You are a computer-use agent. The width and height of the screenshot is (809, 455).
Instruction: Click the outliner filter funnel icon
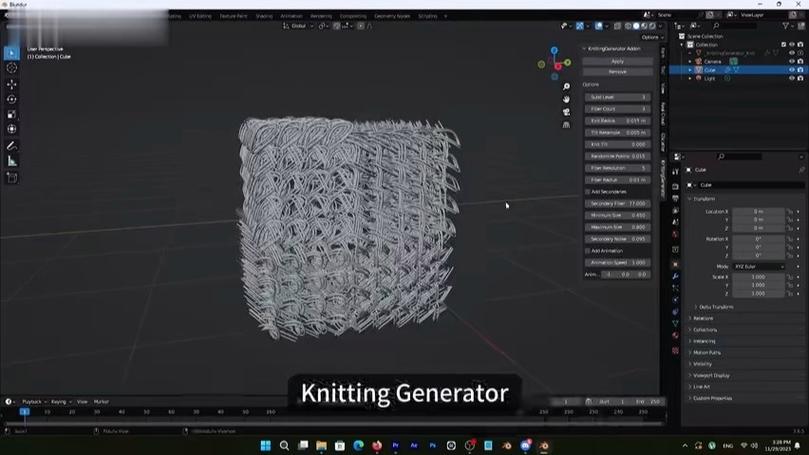[785, 26]
